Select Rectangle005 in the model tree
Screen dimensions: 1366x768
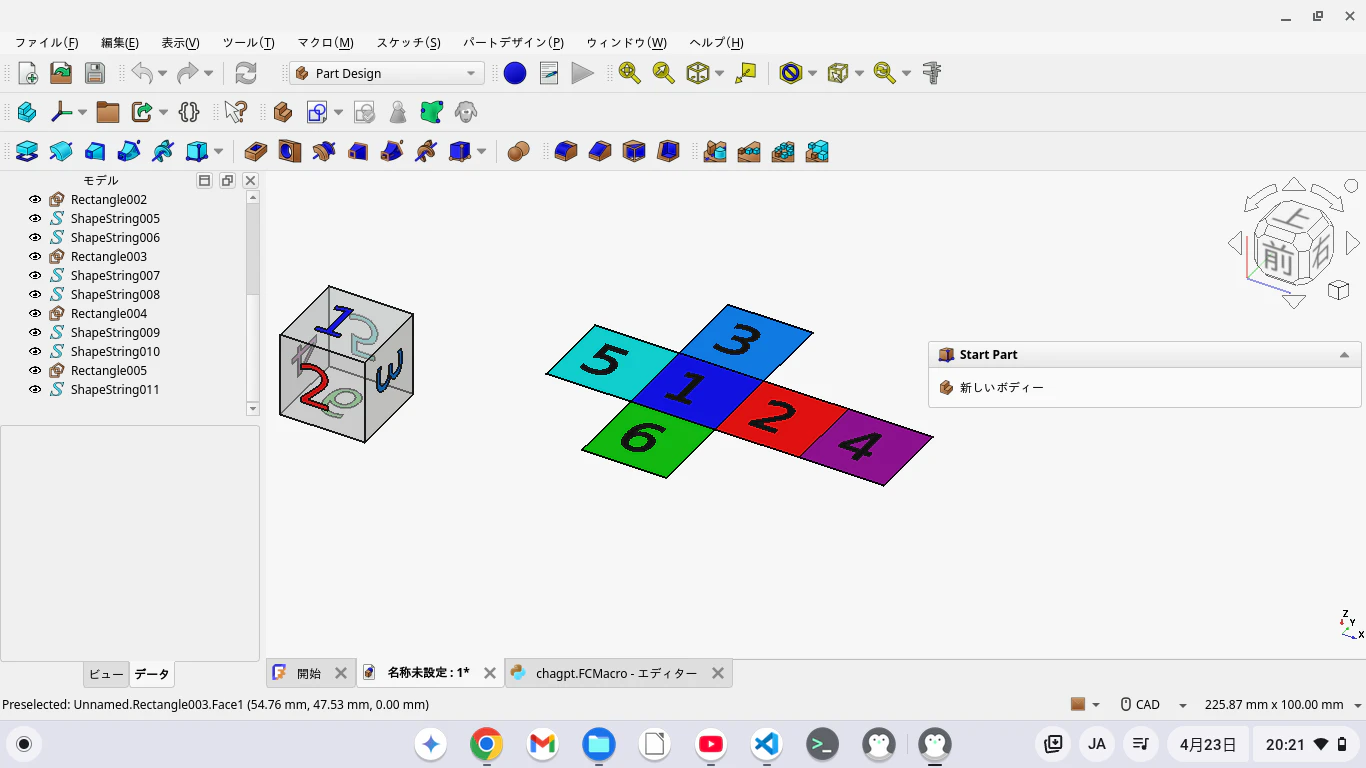click(x=108, y=371)
